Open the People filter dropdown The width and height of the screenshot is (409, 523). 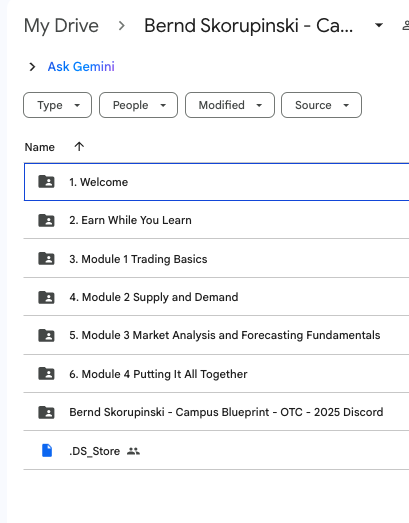138,105
